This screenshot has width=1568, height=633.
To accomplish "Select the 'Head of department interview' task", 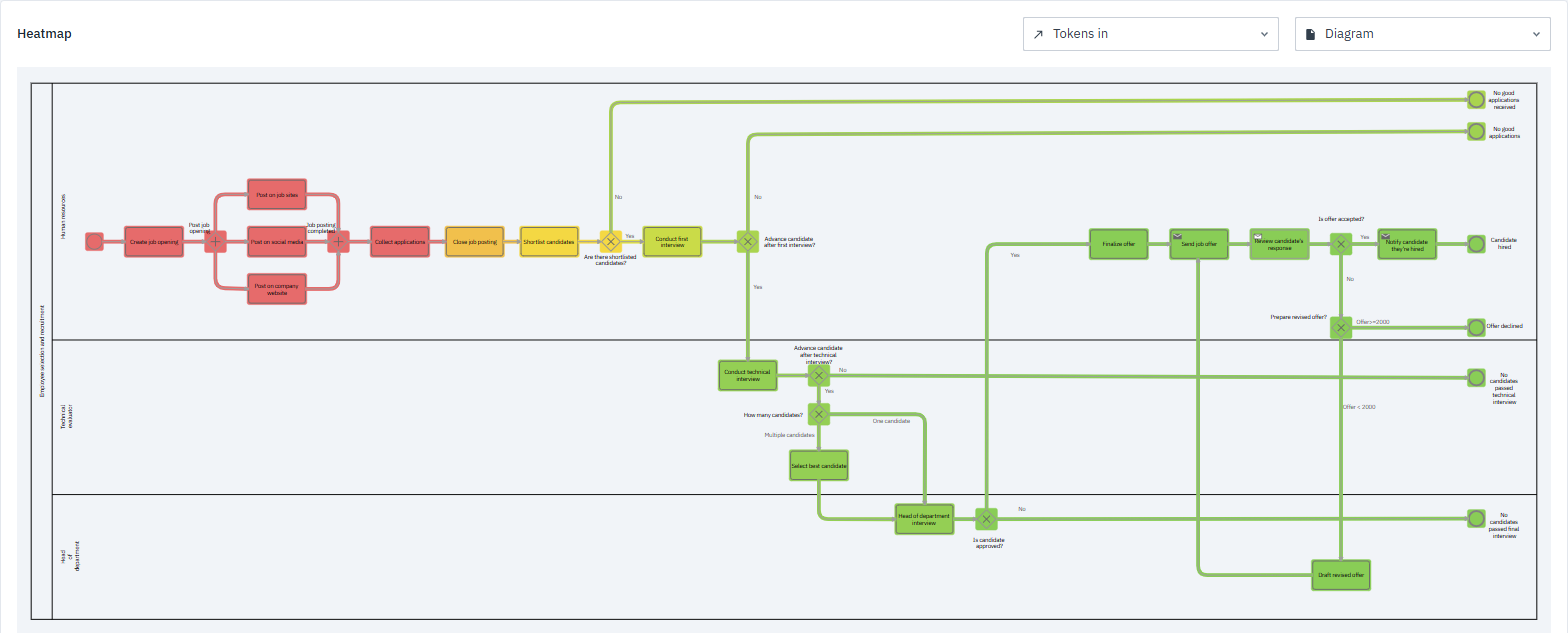I will [924, 519].
